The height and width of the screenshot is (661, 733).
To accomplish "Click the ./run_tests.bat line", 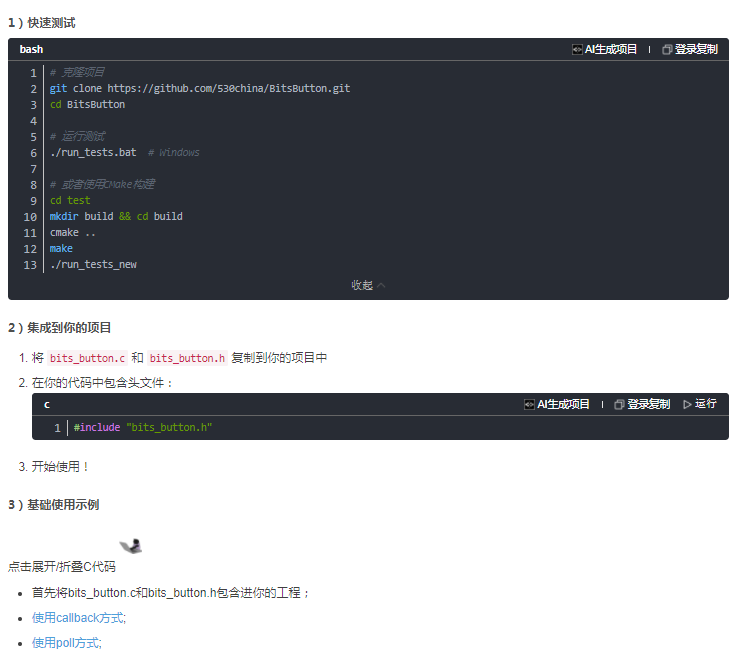I will (124, 152).
